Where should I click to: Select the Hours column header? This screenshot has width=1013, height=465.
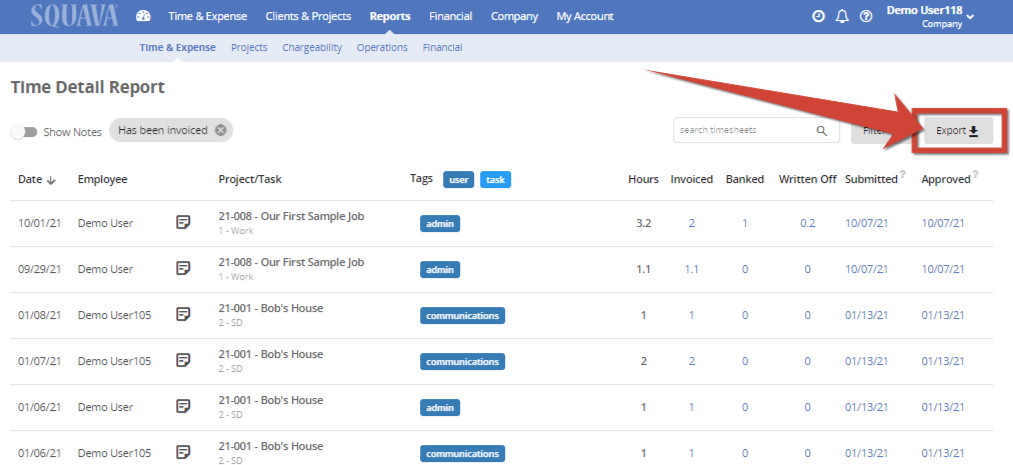[643, 180]
